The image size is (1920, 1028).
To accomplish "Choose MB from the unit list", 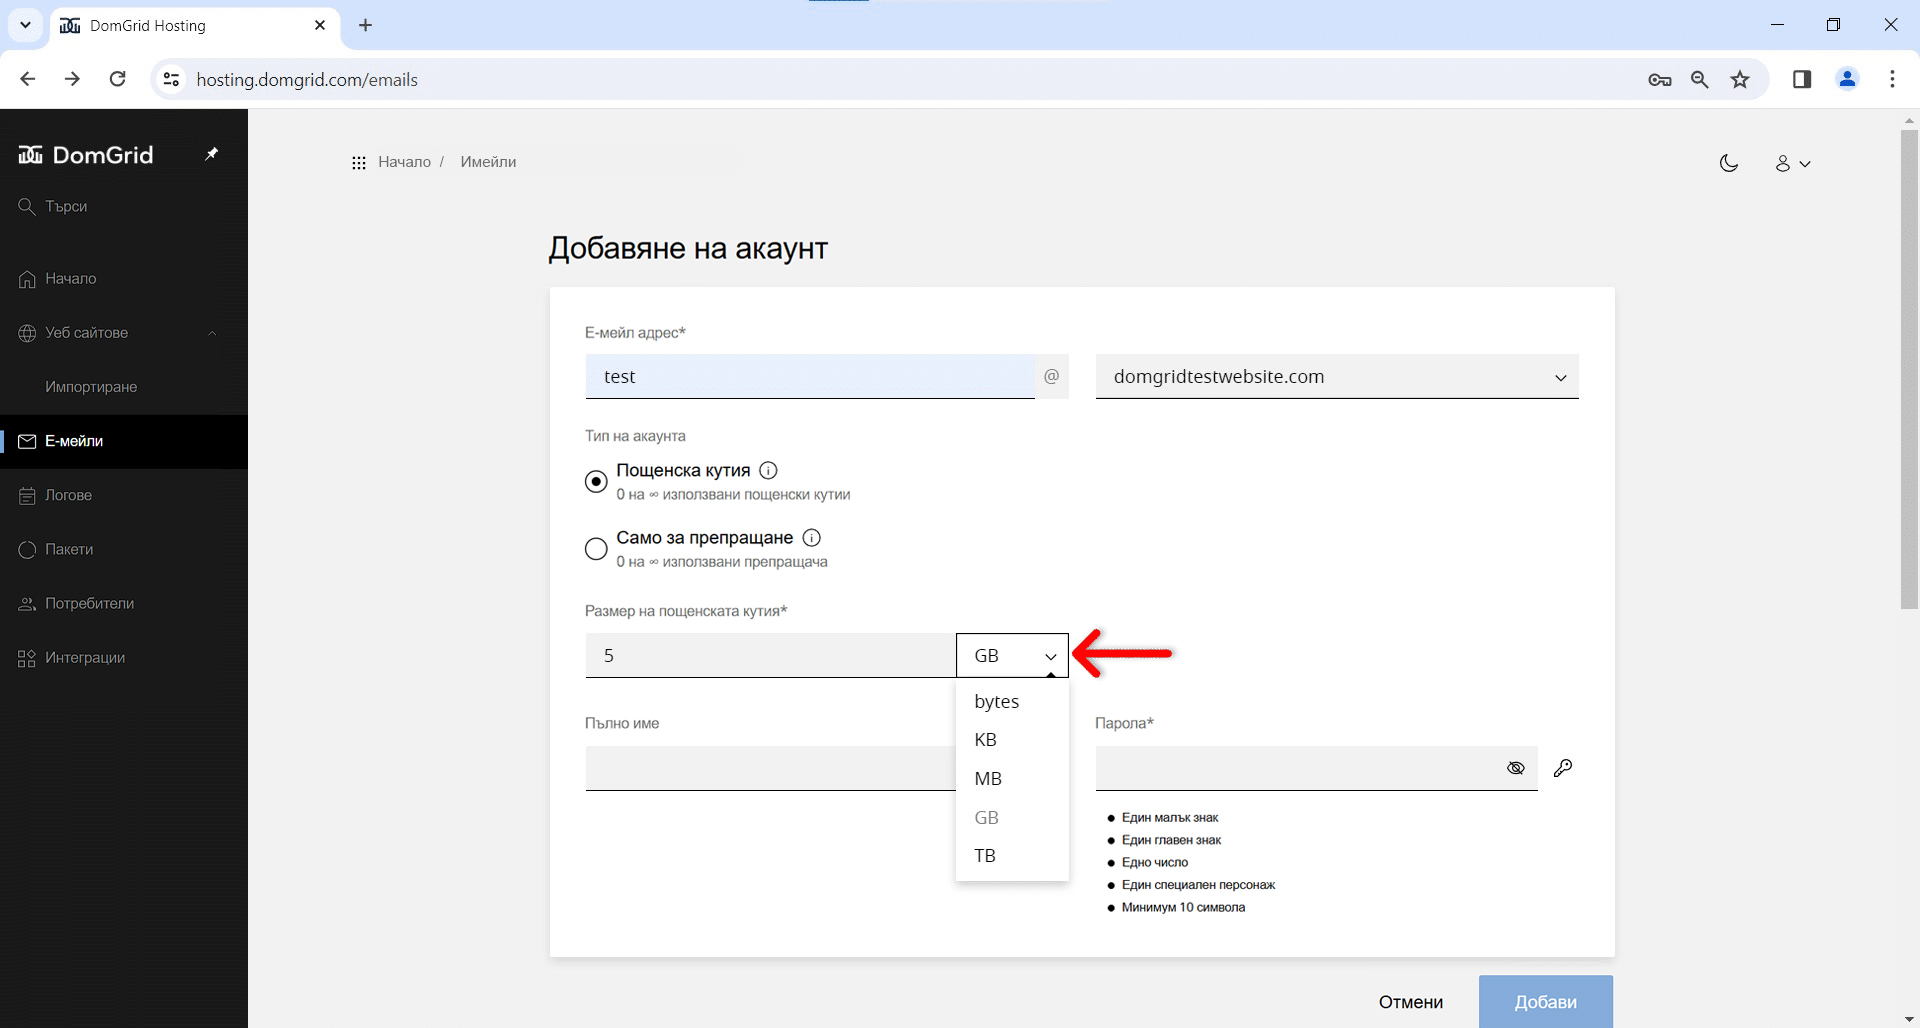I will (1012, 778).
